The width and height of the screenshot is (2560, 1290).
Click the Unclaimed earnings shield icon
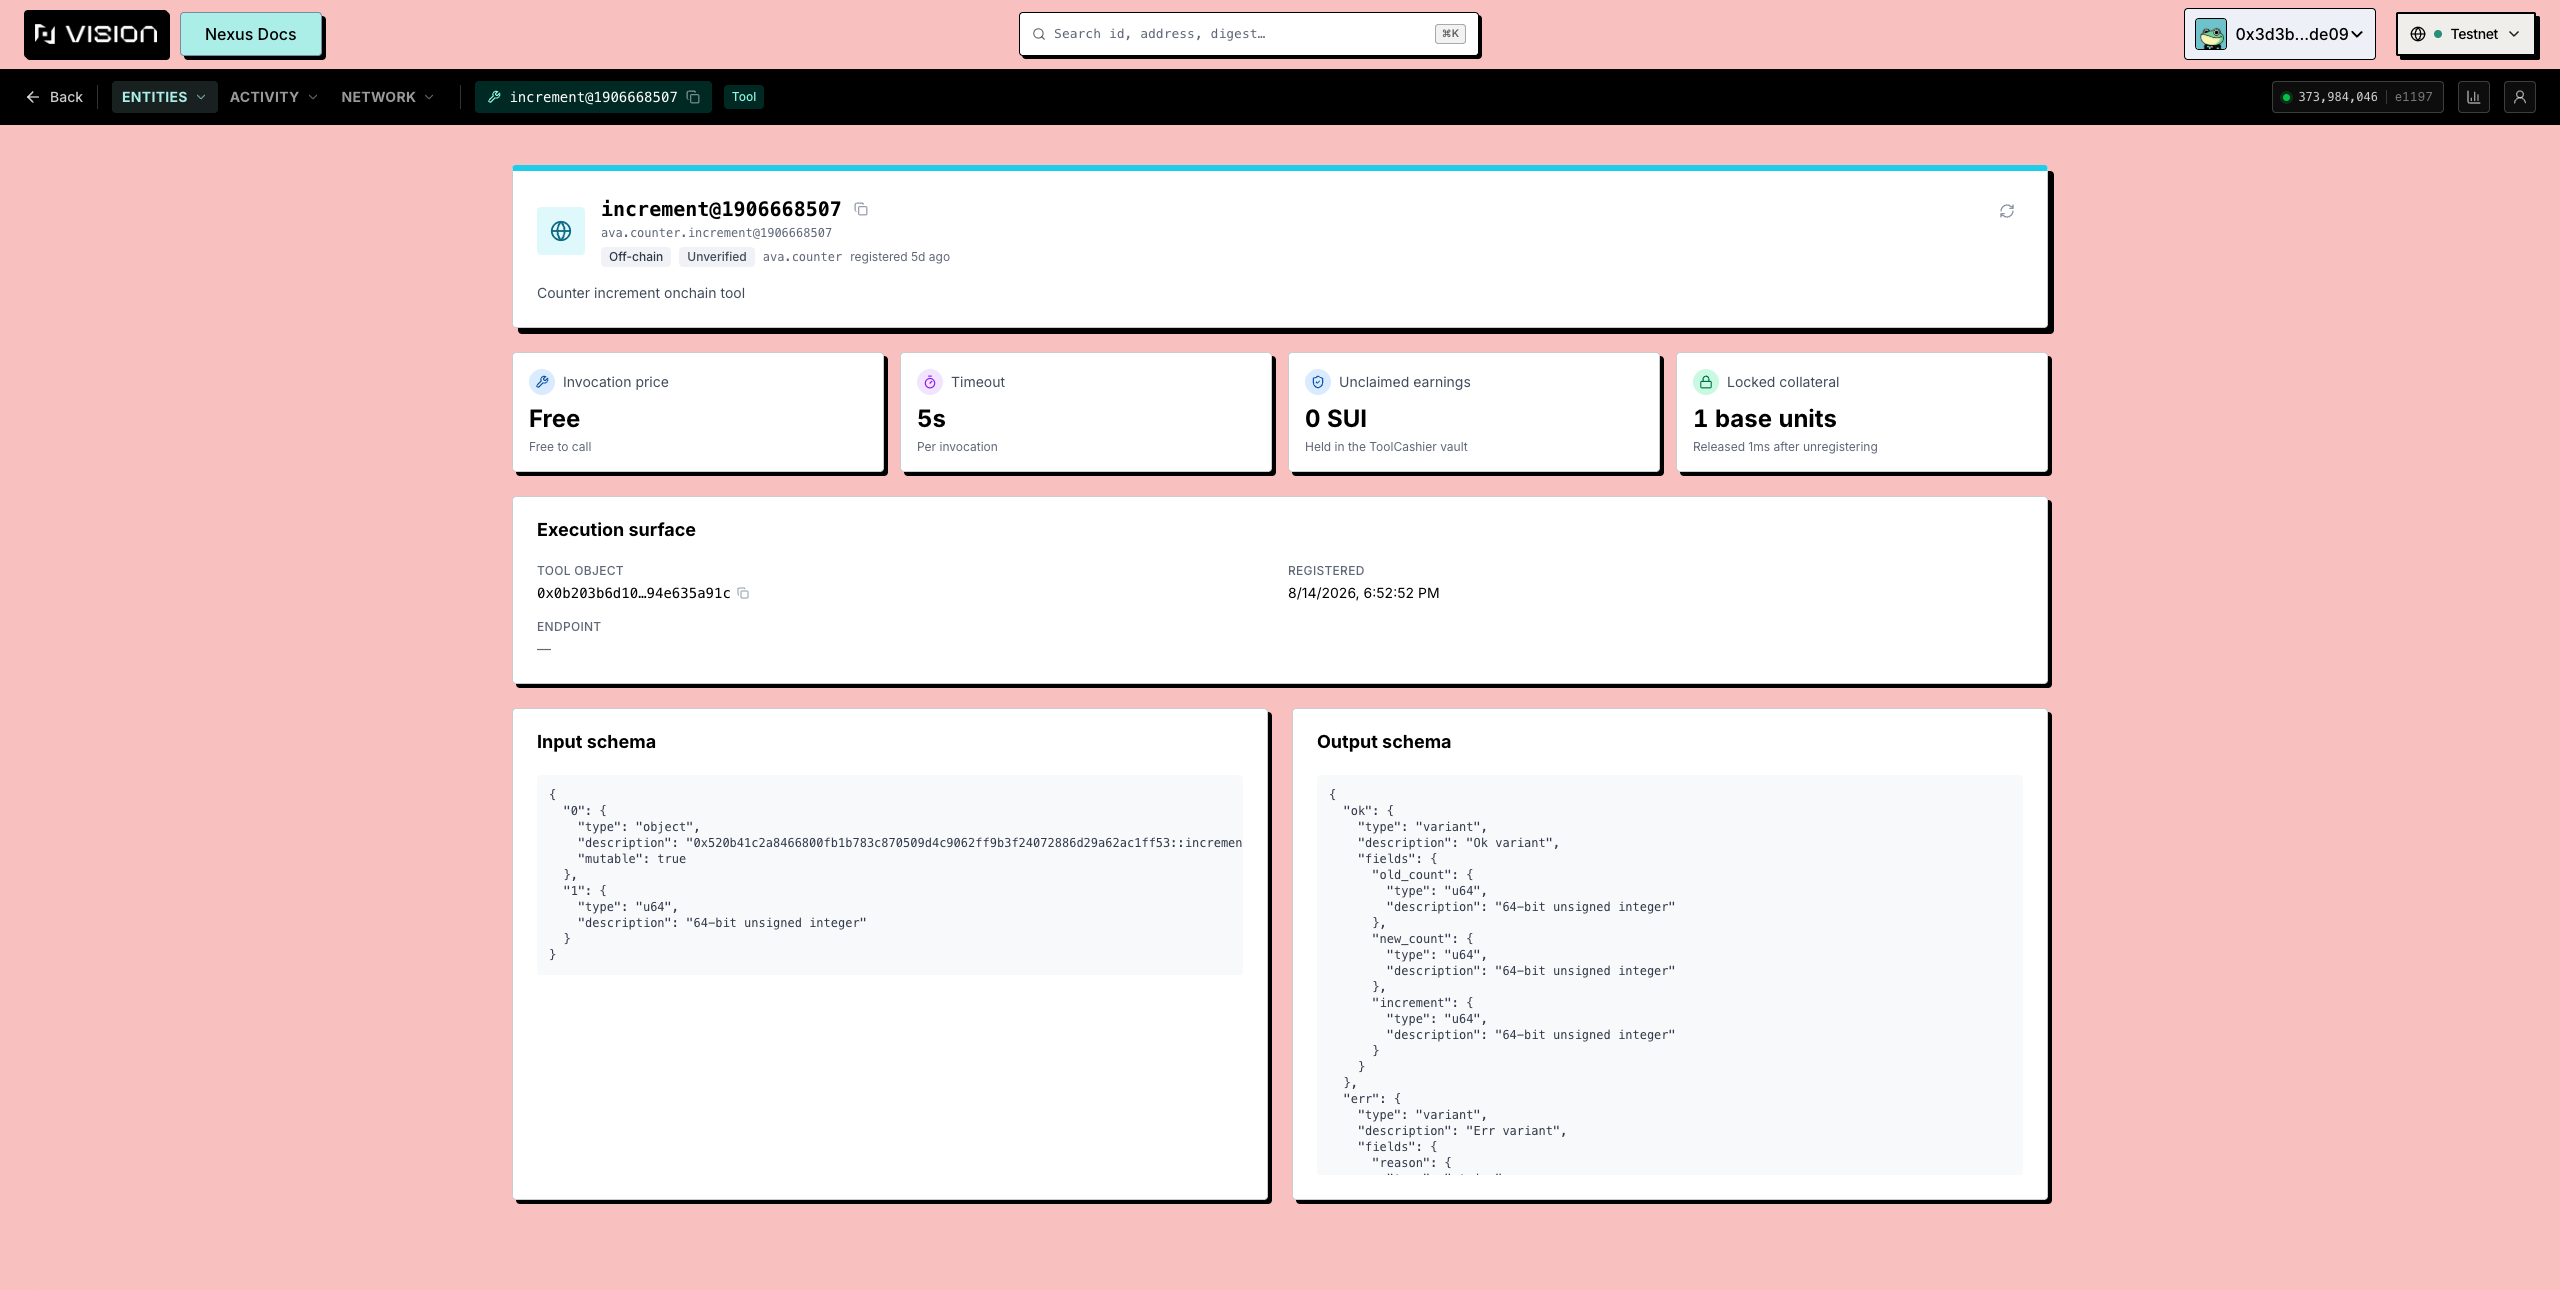point(1318,382)
